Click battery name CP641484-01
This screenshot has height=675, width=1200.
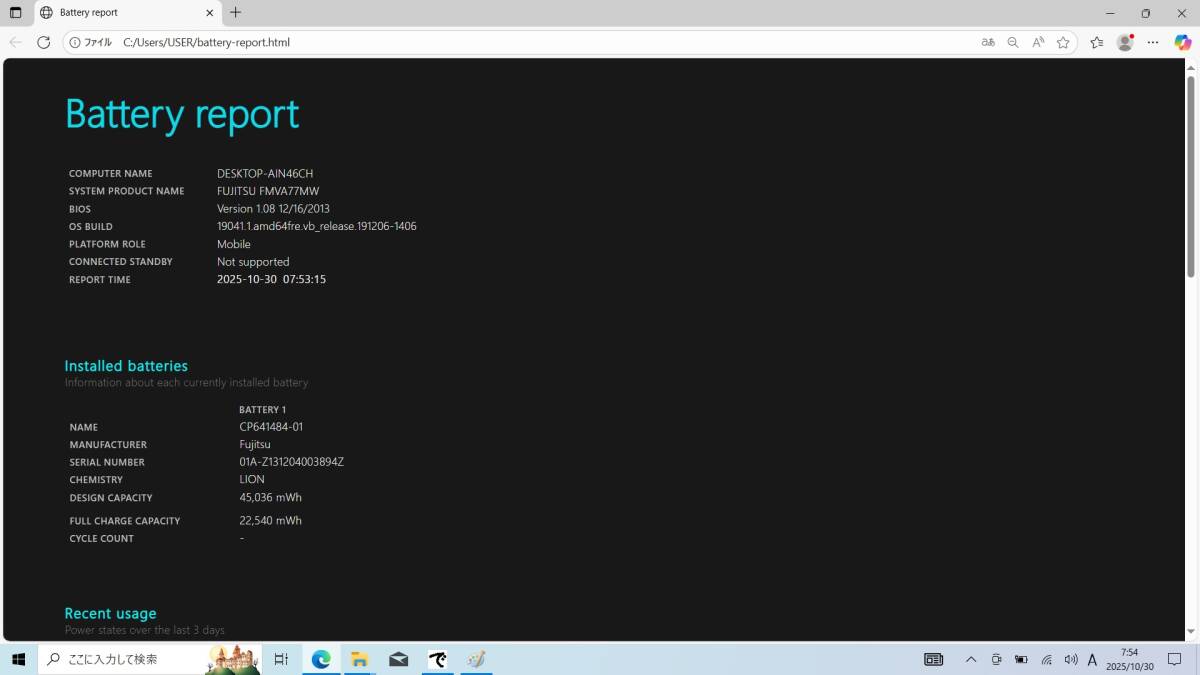pyautogui.click(x=271, y=427)
